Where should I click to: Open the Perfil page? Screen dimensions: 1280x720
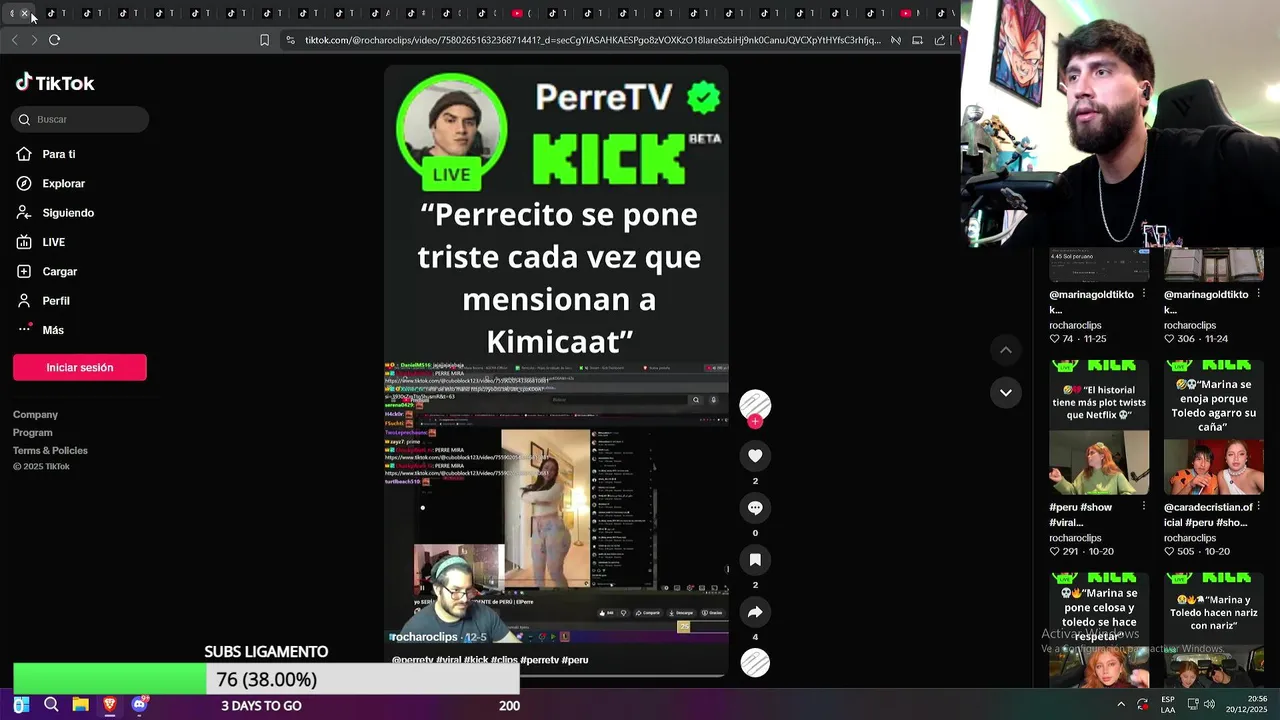click(43, 300)
